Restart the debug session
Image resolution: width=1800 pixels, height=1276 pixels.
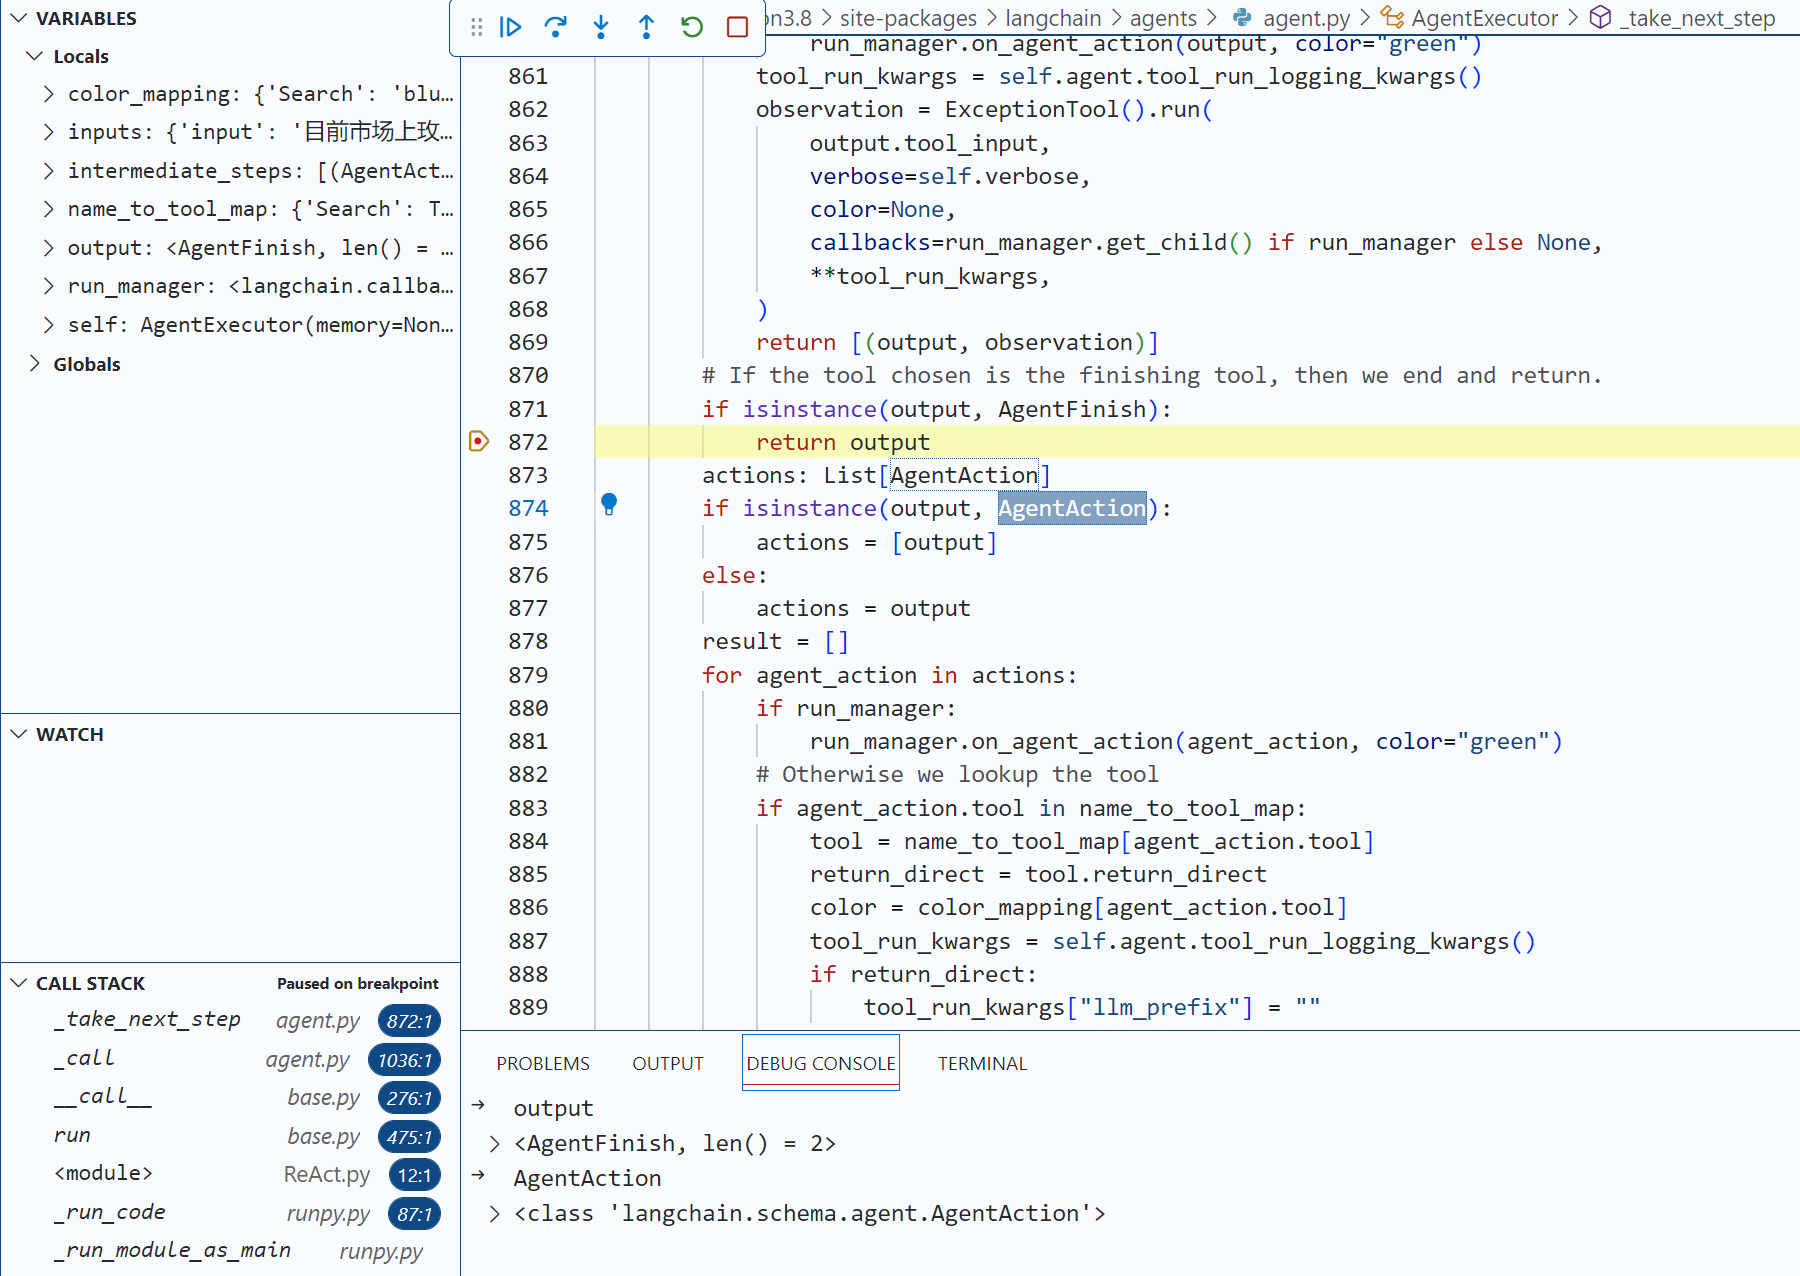coord(692,27)
